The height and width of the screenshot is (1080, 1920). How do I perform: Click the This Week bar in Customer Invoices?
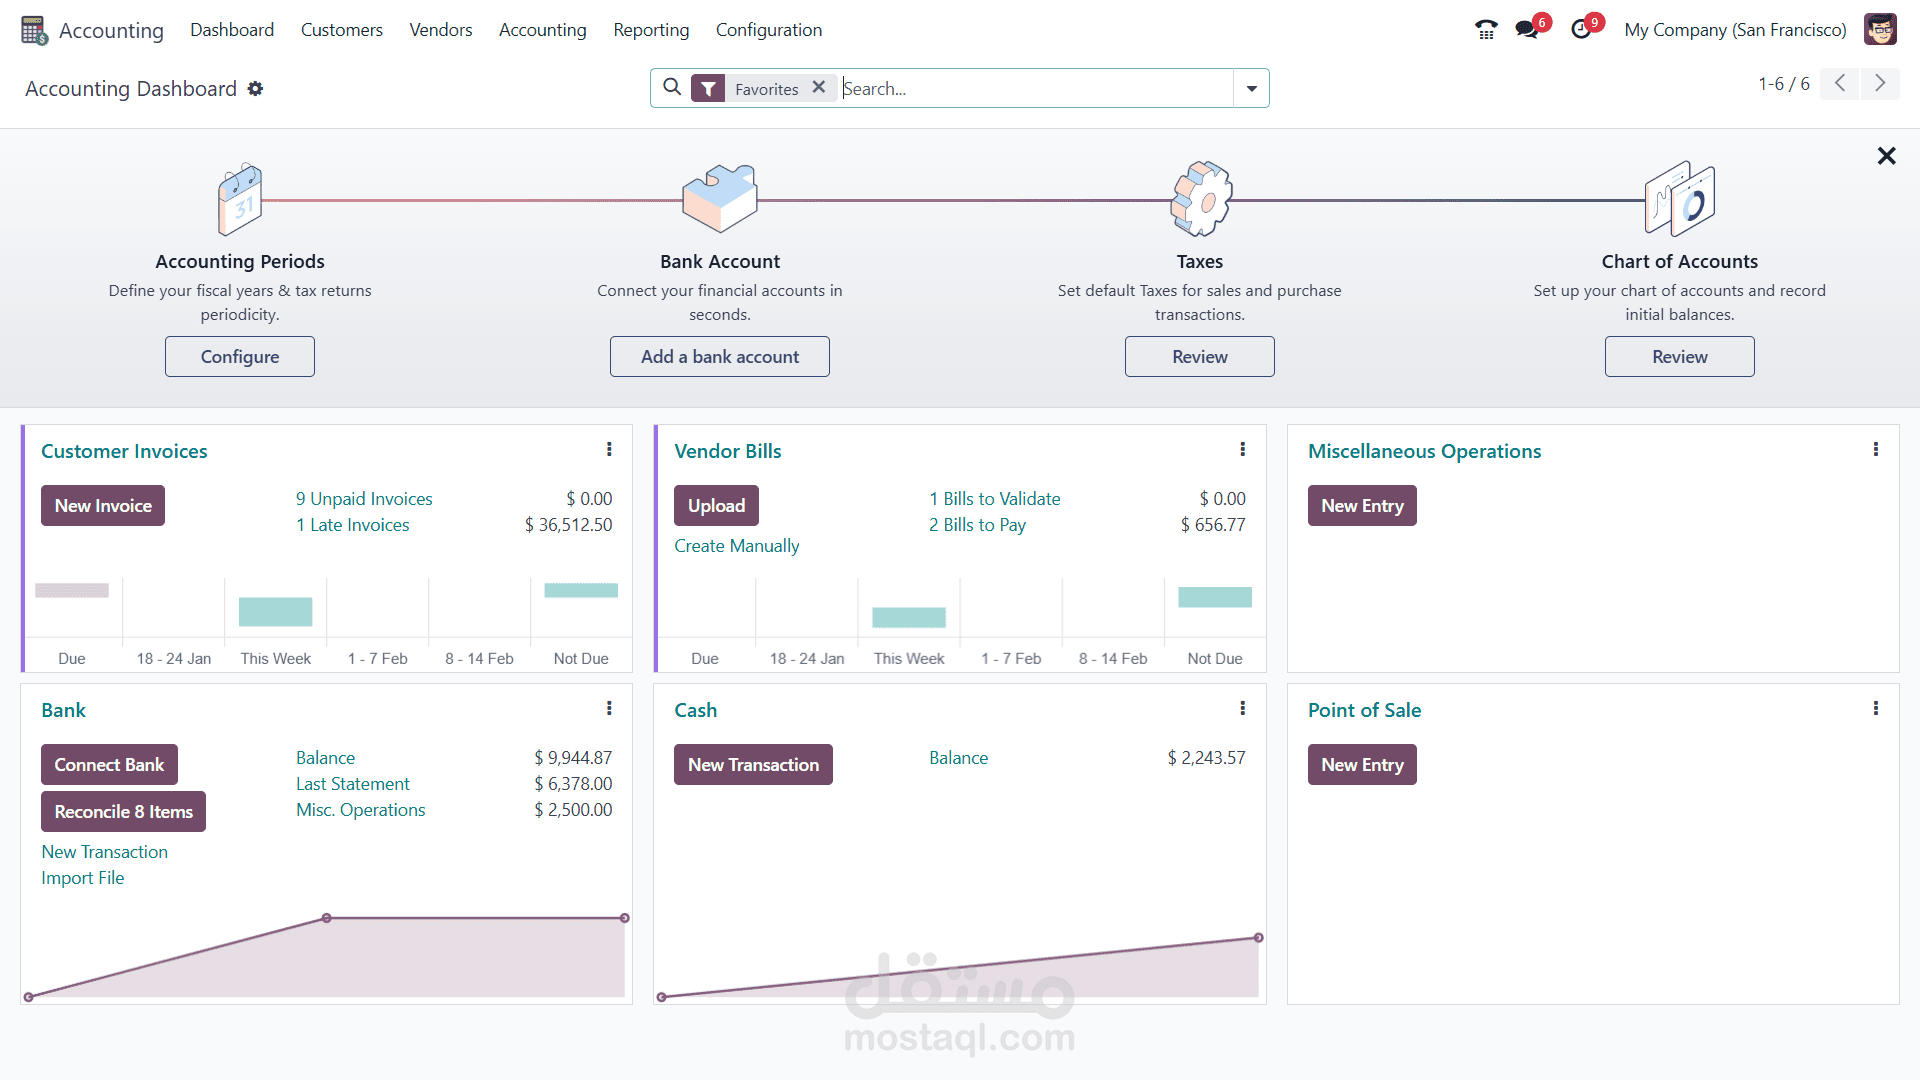275,612
